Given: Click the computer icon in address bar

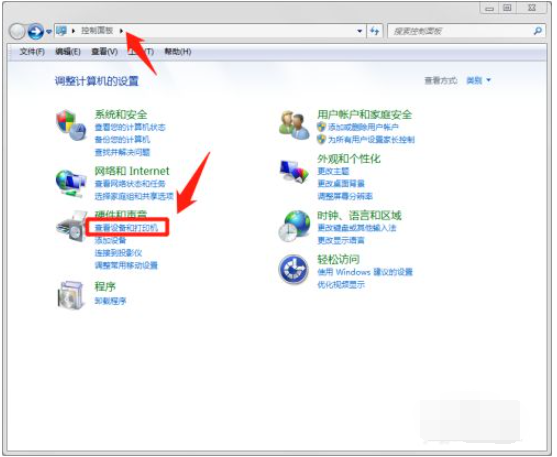Looking at the screenshot, I should coord(61,31).
